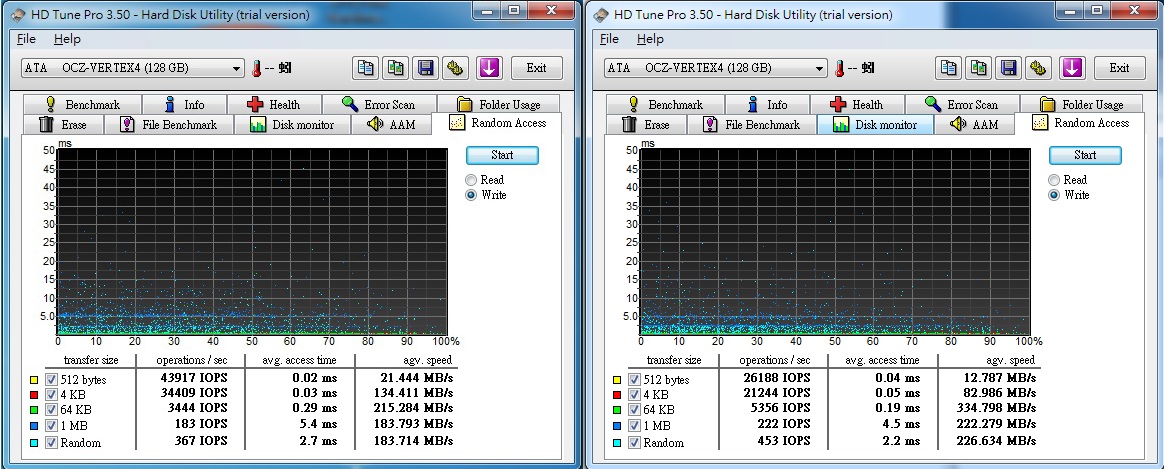Screen dimensions: 1164x469
Task: Open the Benchmark tab in right window
Action: point(664,105)
